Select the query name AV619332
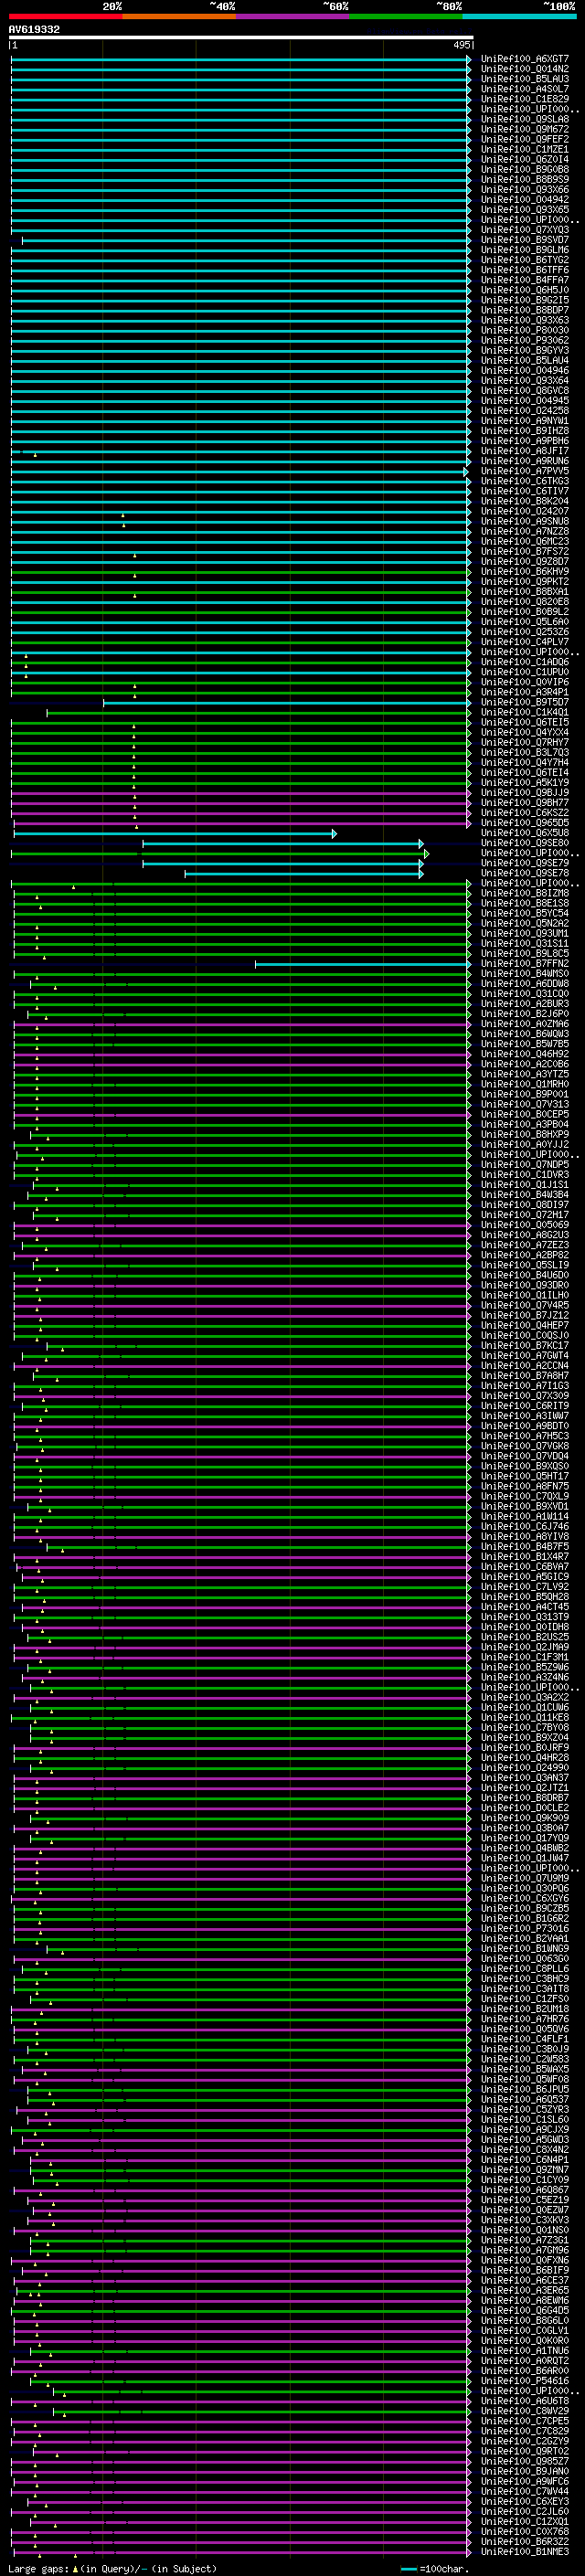The width and height of the screenshot is (585, 2576). pyautogui.click(x=34, y=30)
